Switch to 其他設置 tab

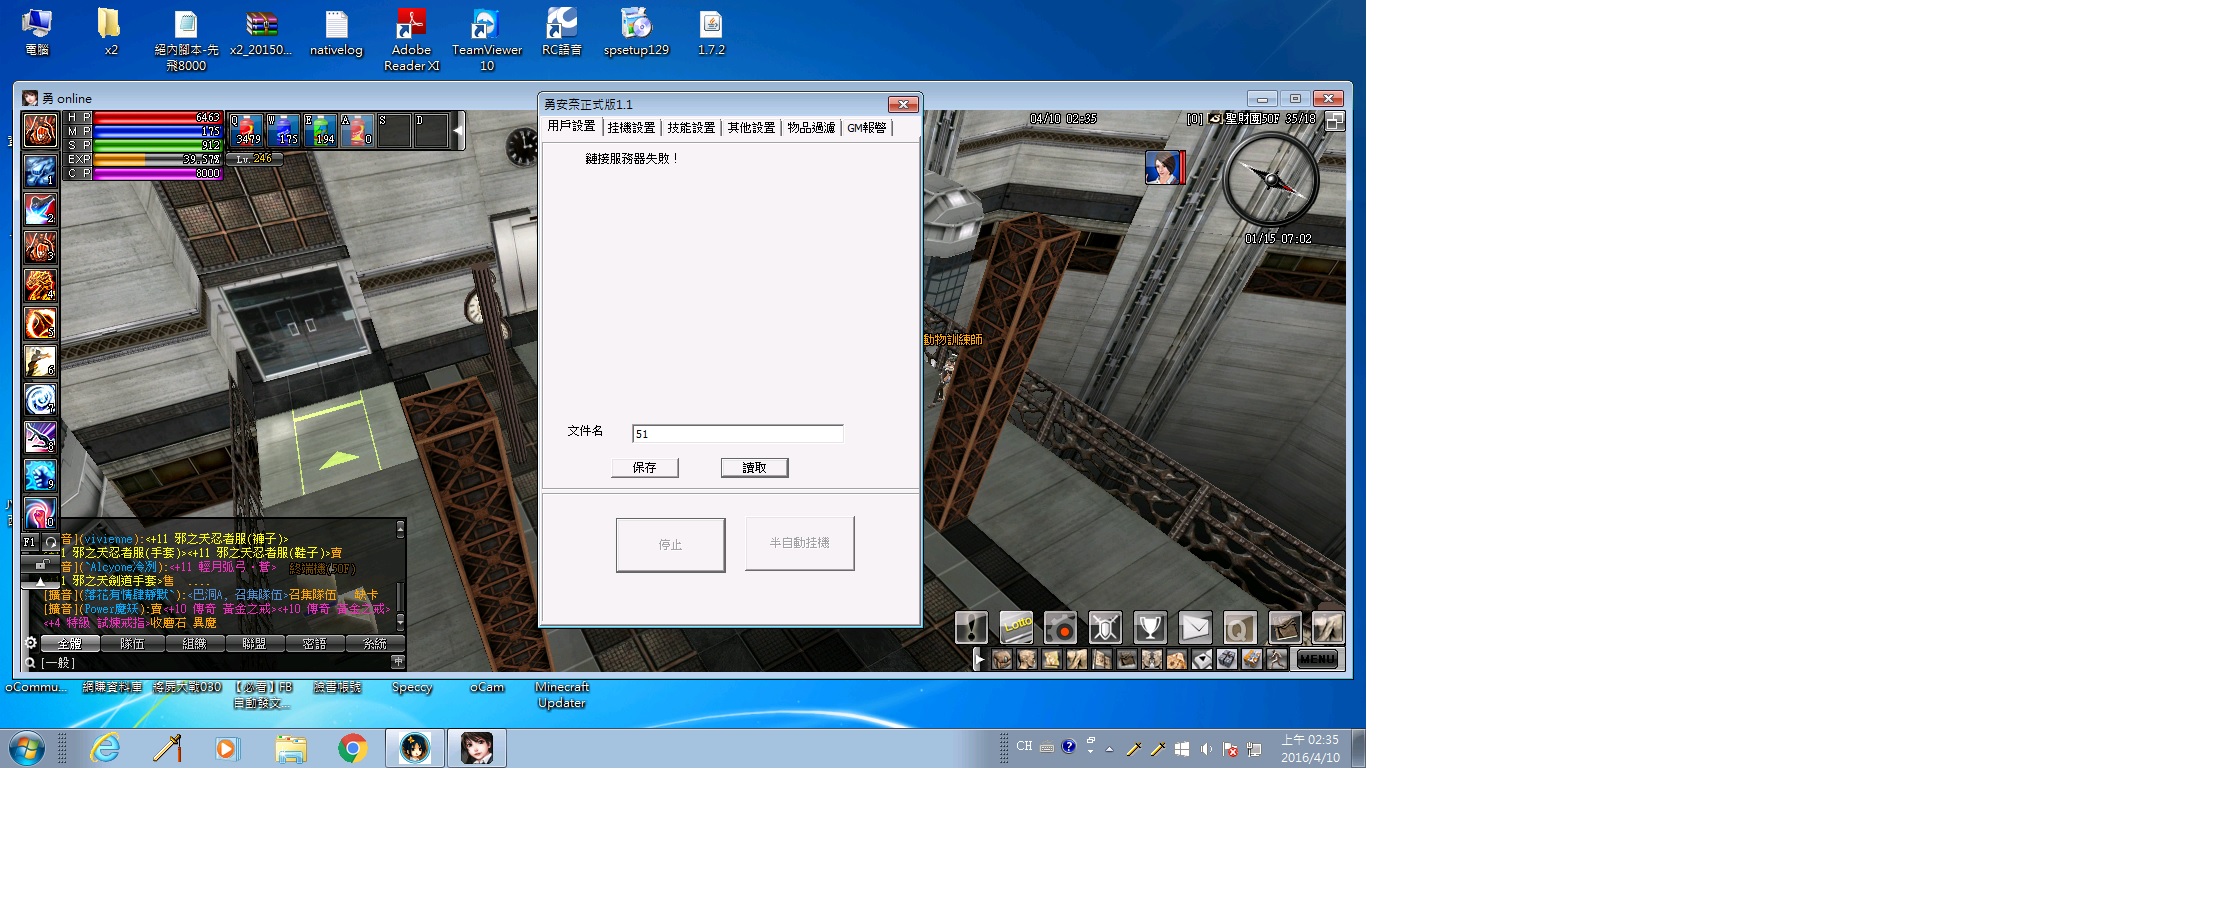coord(751,128)
